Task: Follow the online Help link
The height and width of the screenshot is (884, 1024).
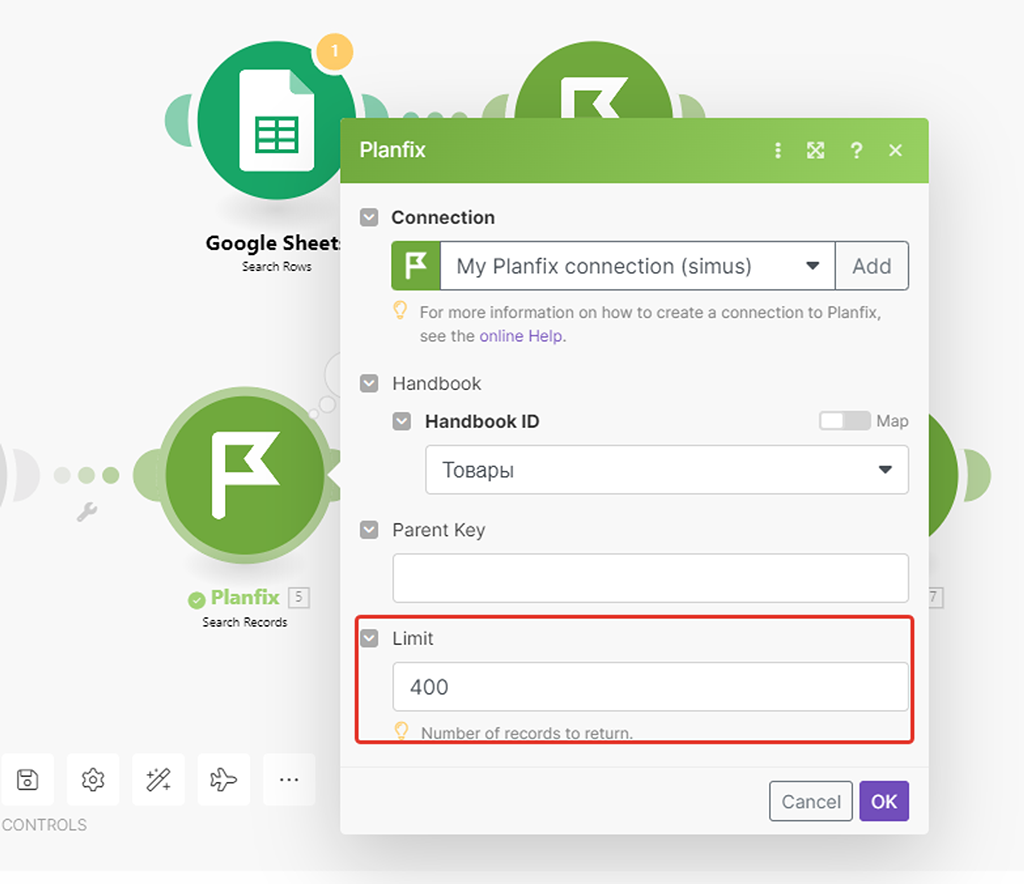Action: (521, 336)
